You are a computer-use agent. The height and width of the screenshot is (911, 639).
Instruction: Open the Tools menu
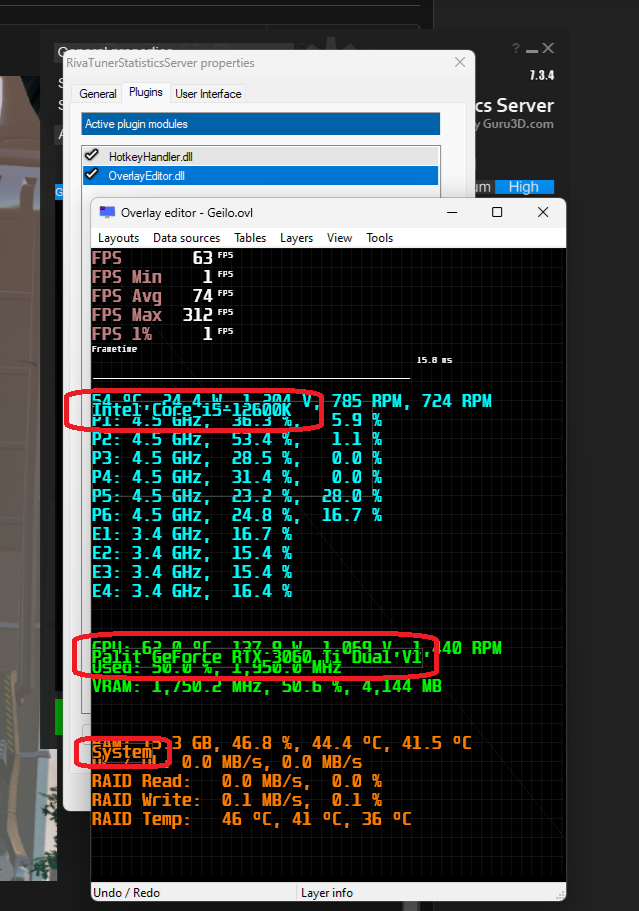379,238
